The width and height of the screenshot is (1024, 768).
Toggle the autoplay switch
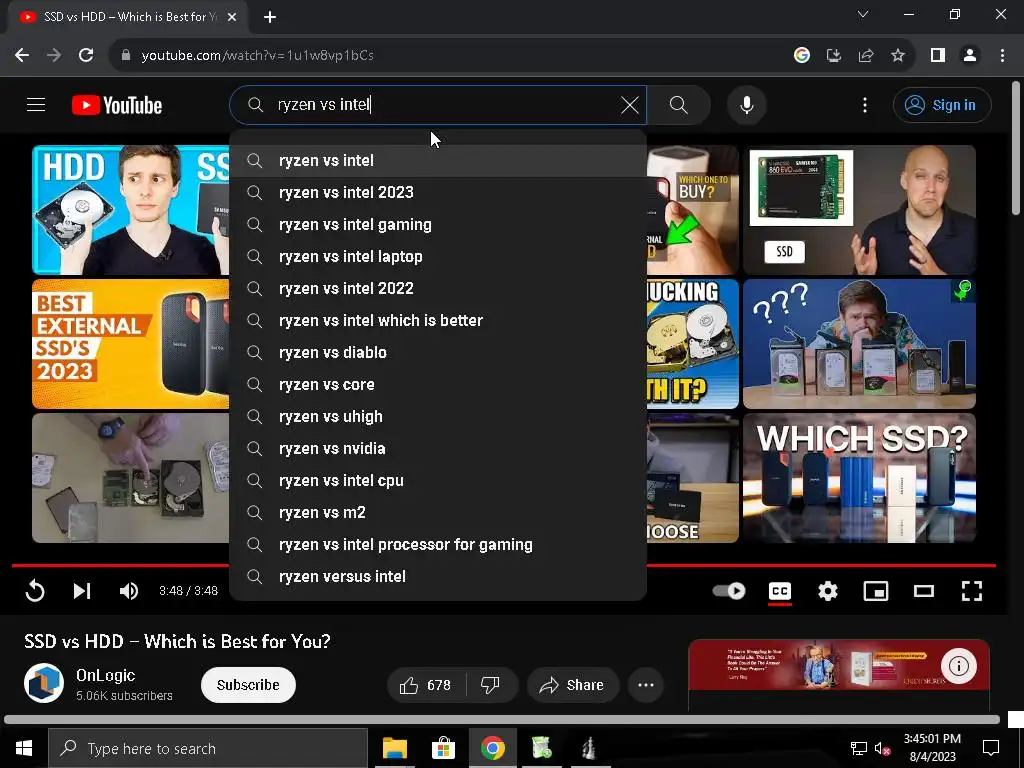point(729,591)
